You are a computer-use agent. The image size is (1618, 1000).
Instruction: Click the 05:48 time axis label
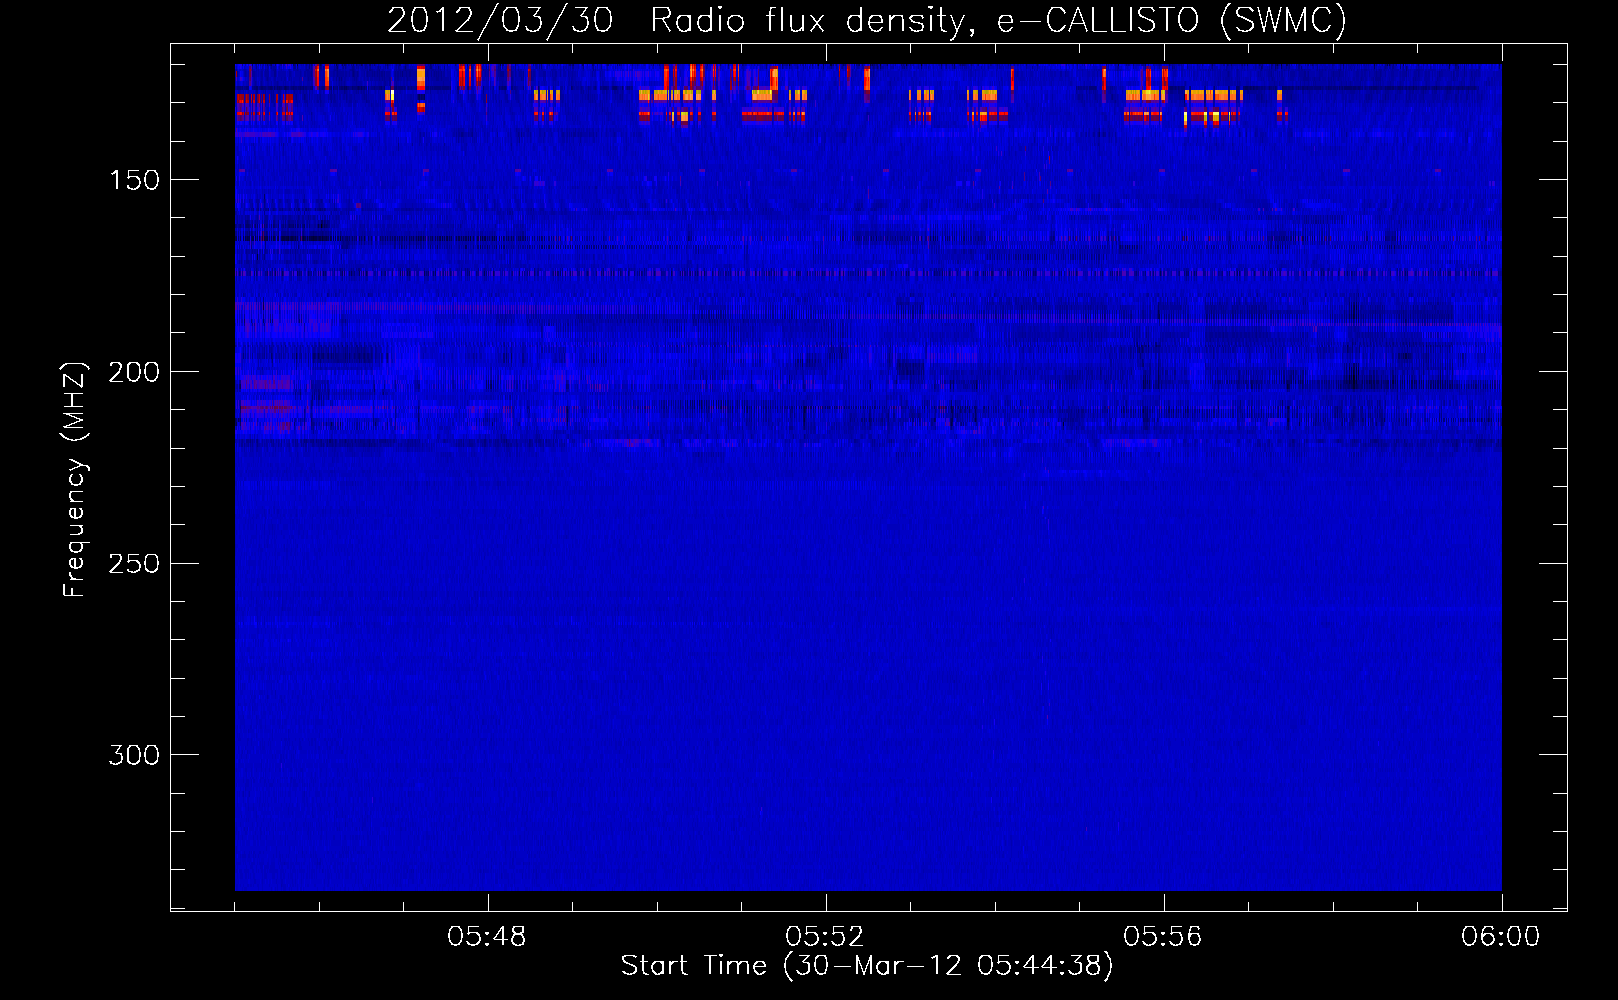(487, 937)
